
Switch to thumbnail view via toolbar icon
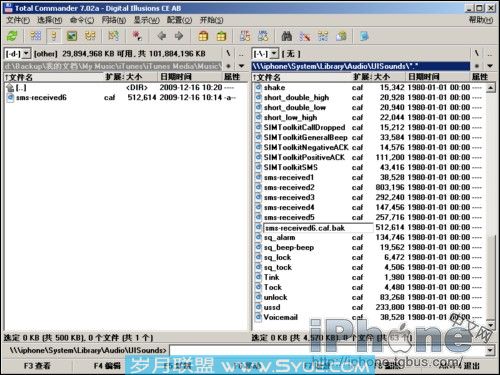point(72,36)
